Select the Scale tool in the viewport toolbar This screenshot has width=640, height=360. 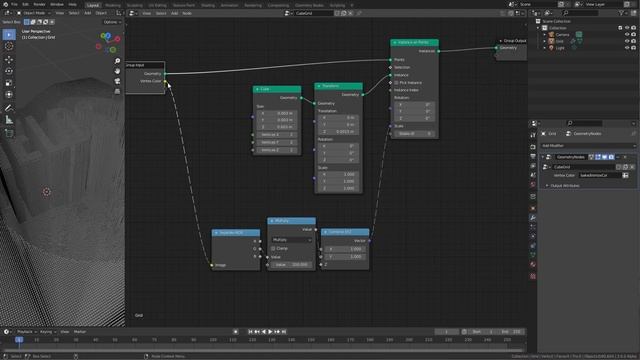9,83
